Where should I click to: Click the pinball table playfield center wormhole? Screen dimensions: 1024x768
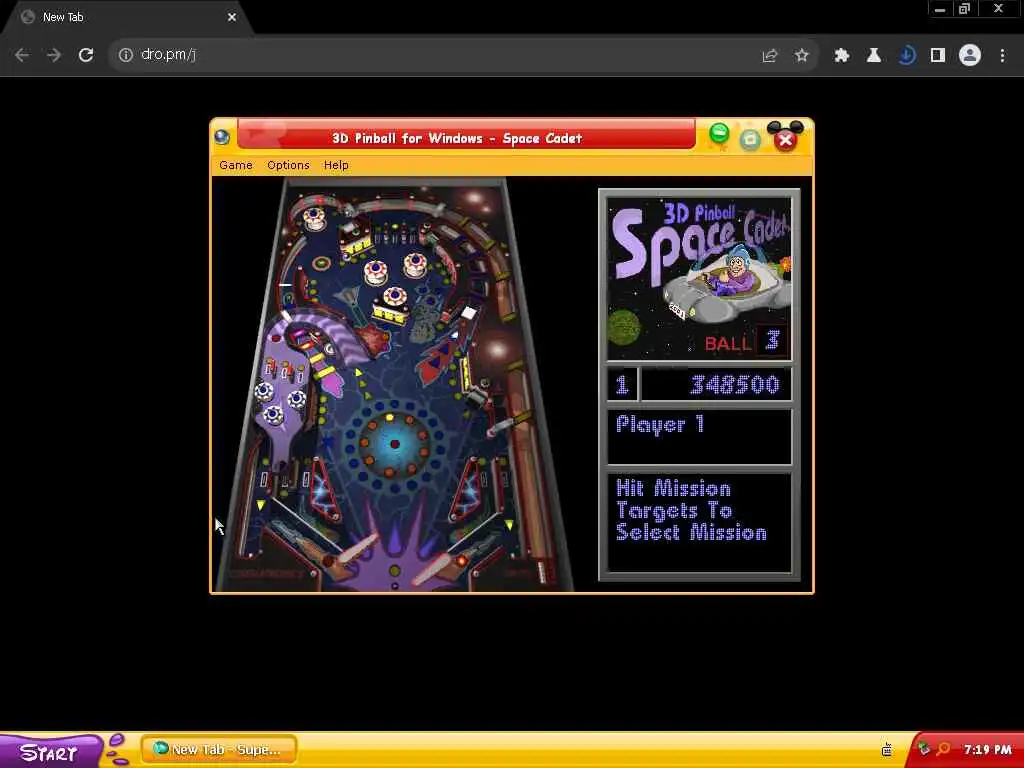pyautogui.click(x=394, y=444)
